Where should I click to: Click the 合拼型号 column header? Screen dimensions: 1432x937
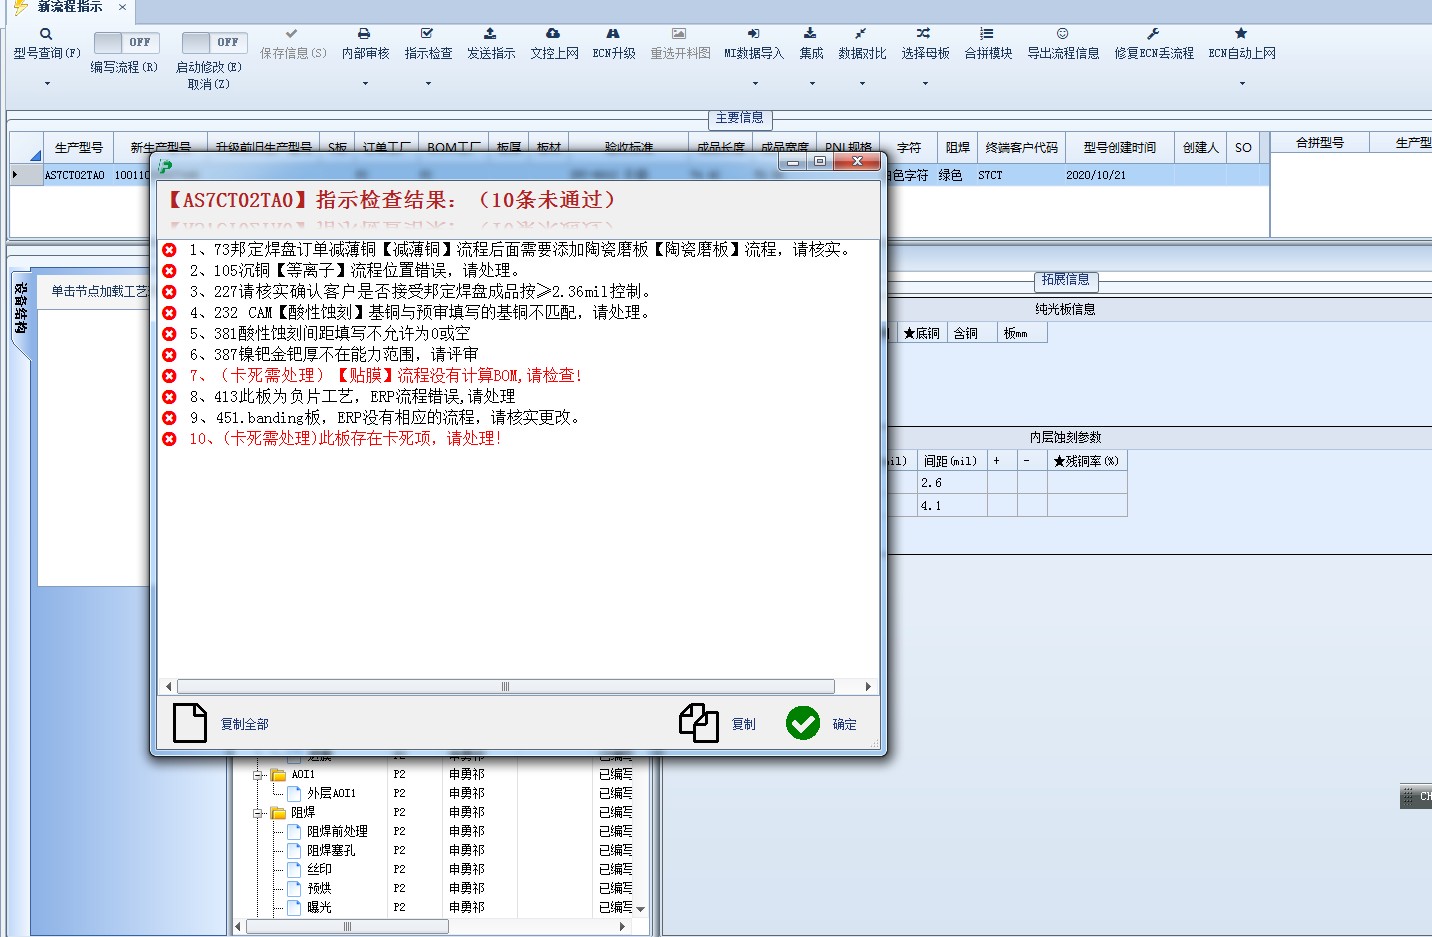[1319, 143]
